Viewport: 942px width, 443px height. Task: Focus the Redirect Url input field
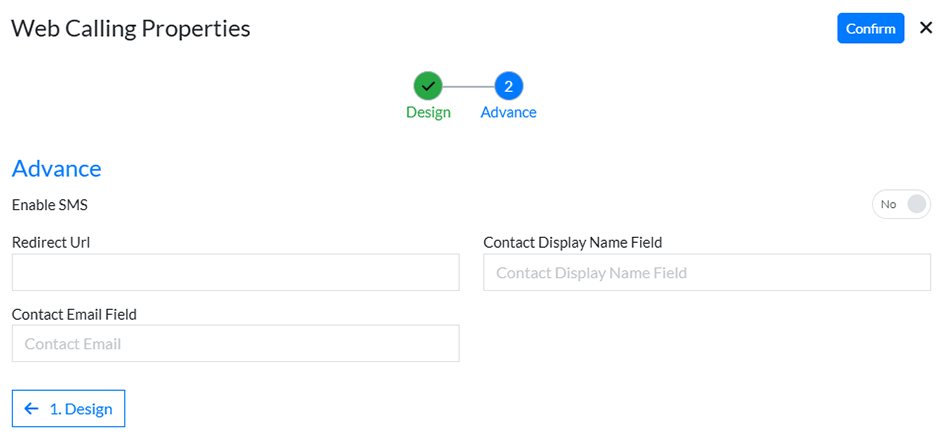coord(235,272)
